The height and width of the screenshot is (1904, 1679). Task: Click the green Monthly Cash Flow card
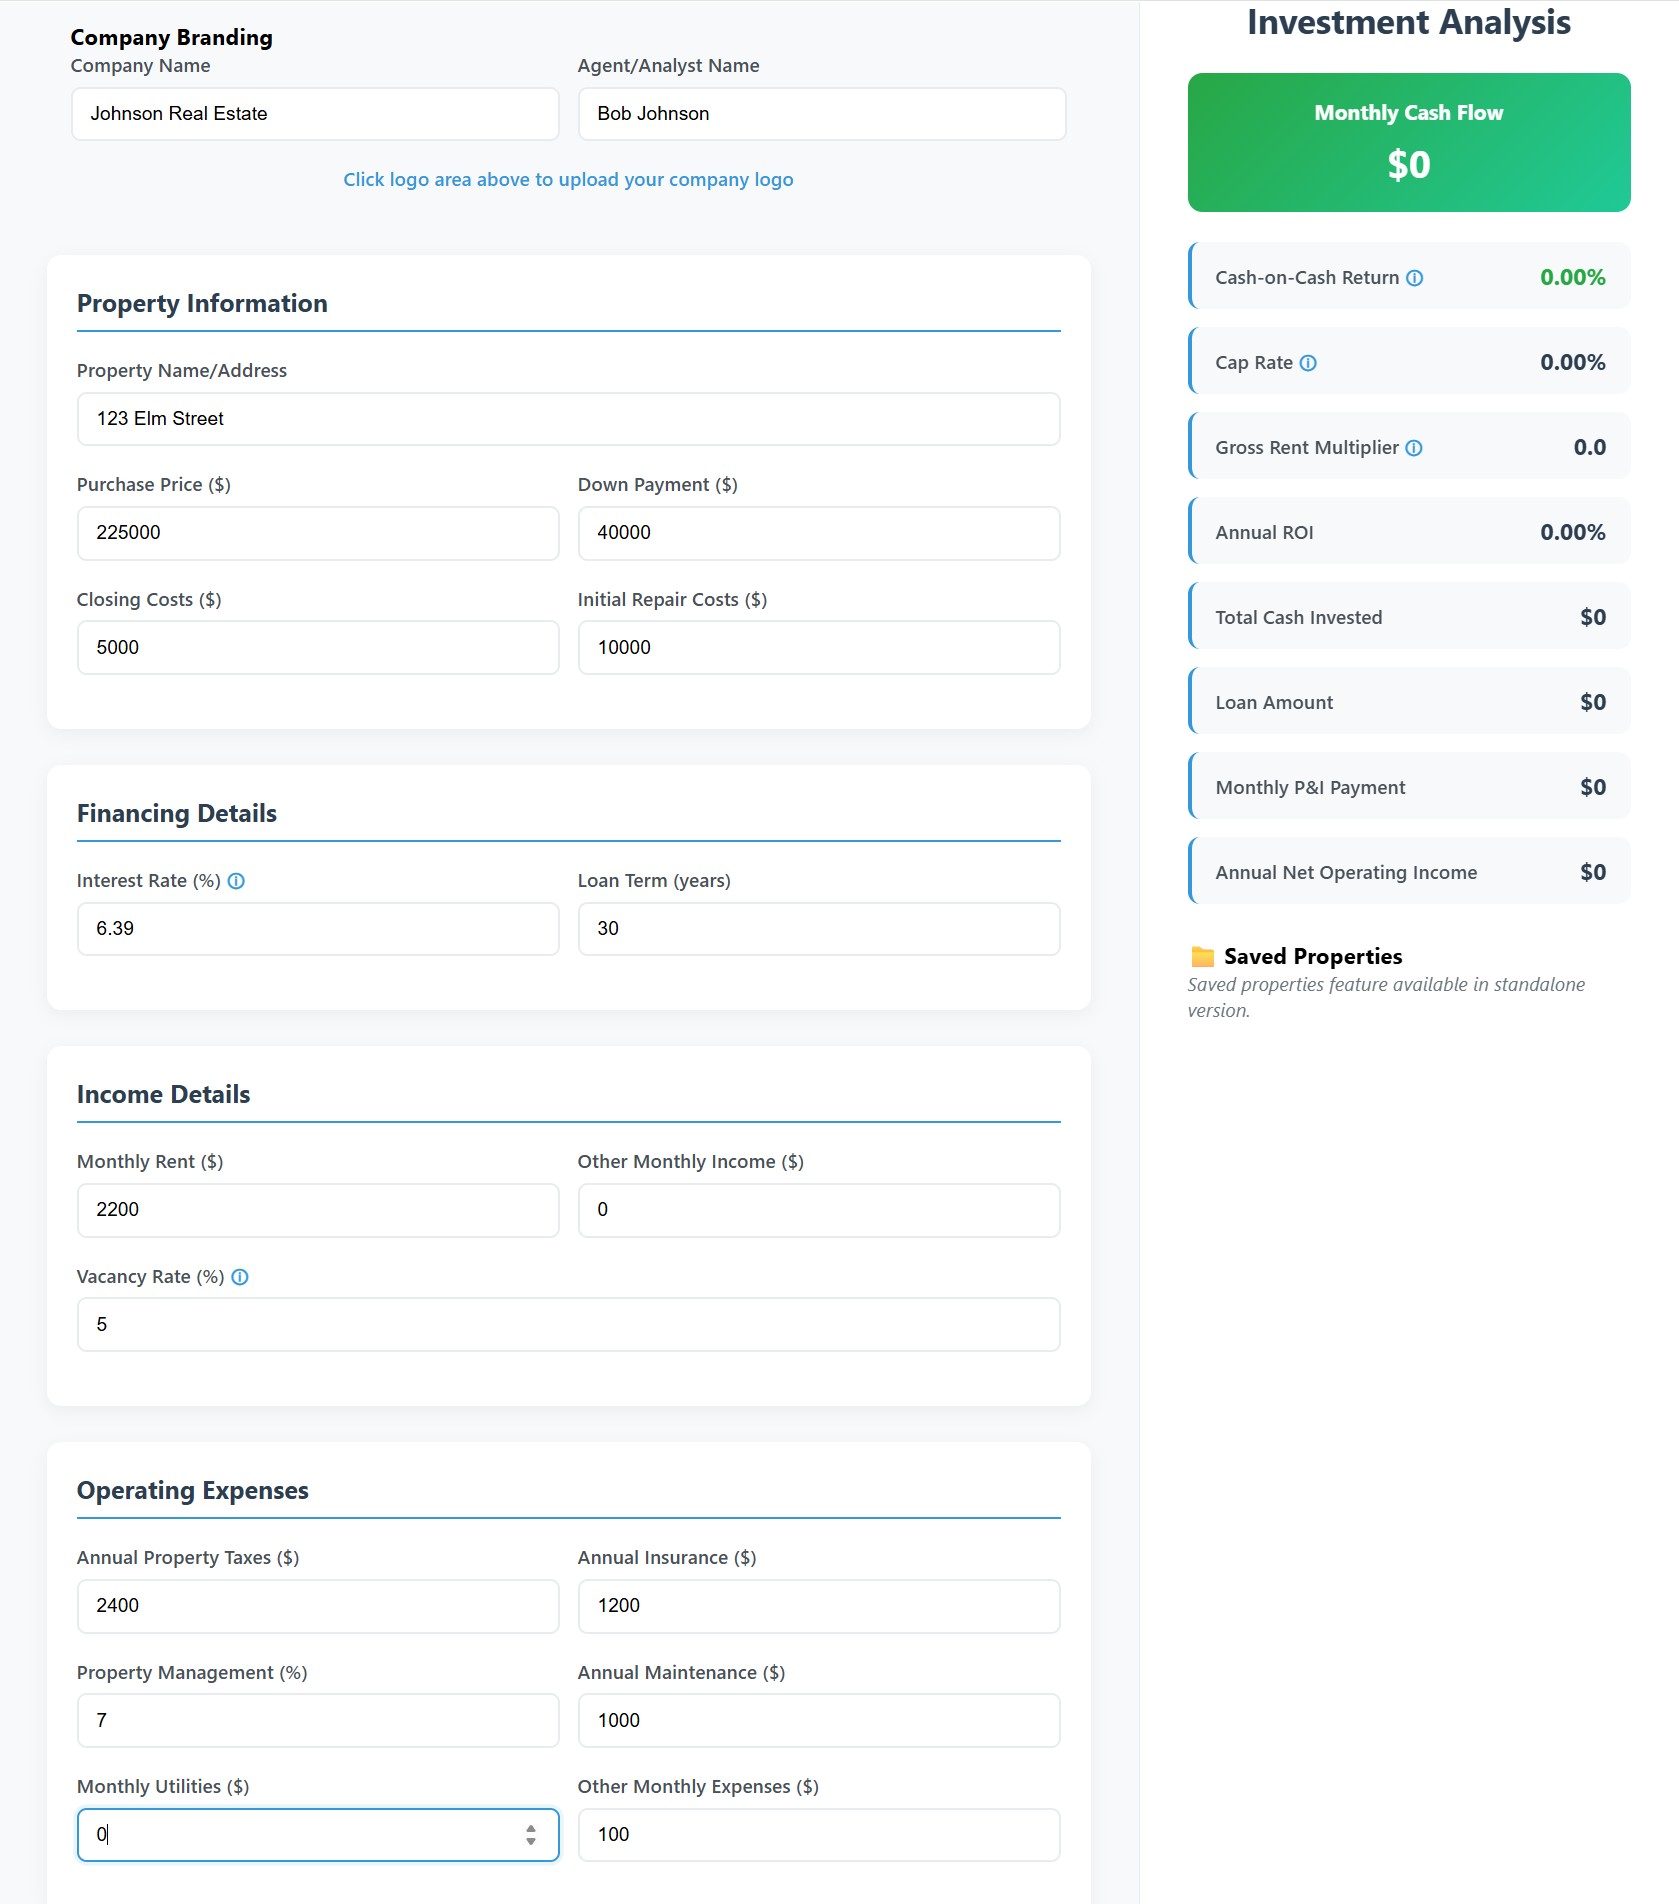tap(1407, 142)
